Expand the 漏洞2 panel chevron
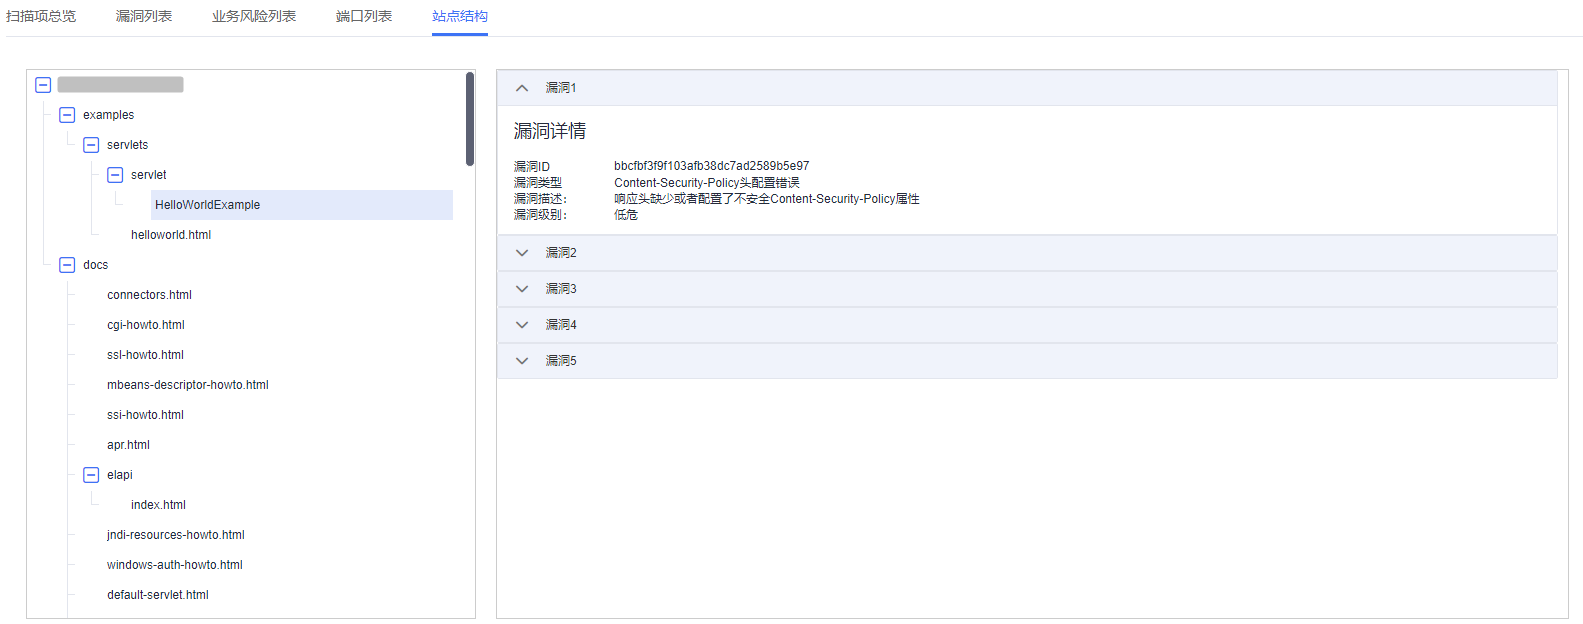 (522, 253)
